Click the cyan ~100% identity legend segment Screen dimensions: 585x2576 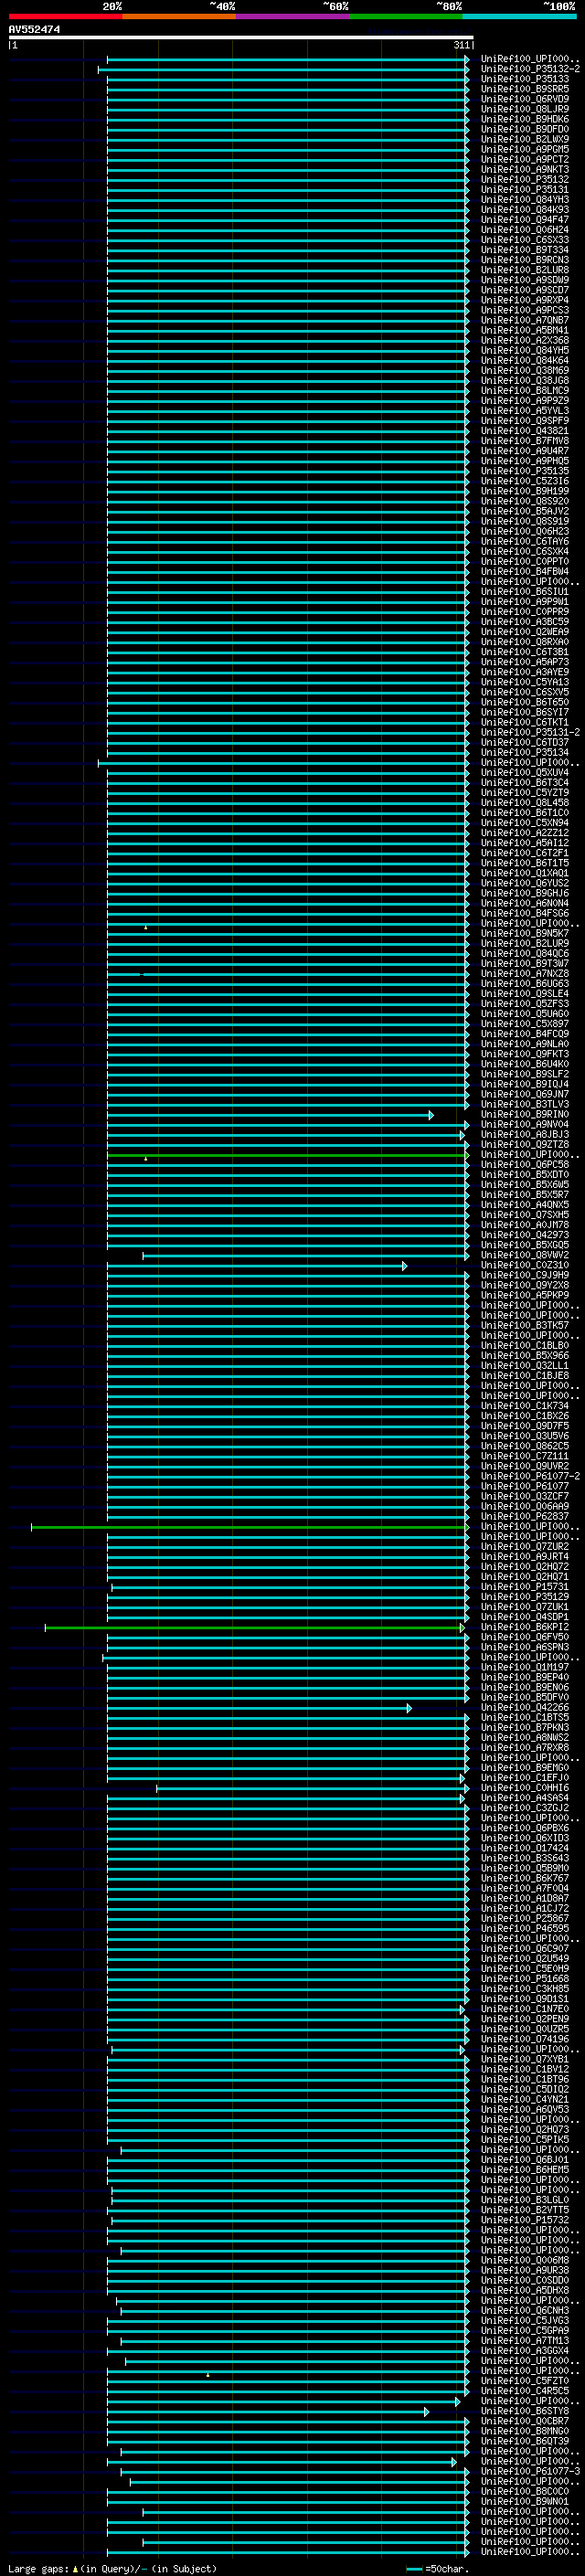click(519, 16)
